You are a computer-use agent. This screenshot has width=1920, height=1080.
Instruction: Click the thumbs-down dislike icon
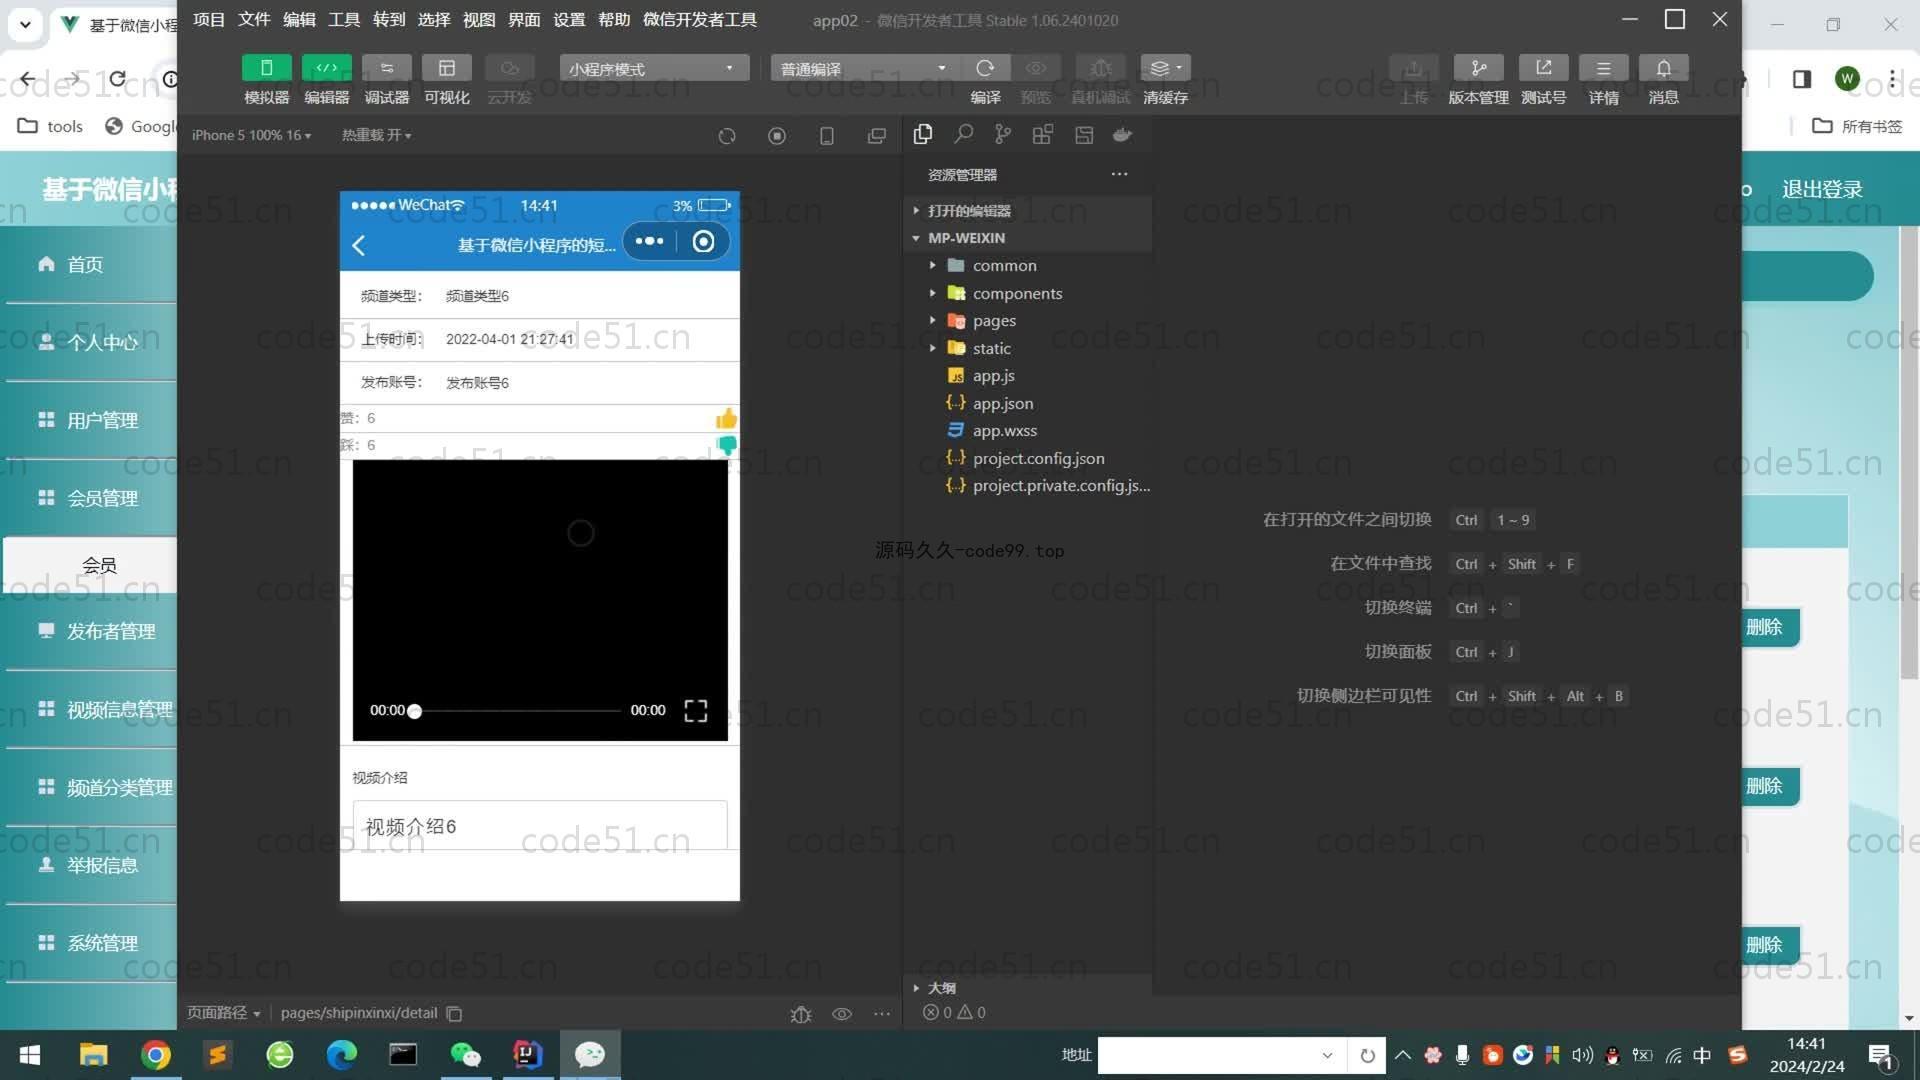point(726,445)
